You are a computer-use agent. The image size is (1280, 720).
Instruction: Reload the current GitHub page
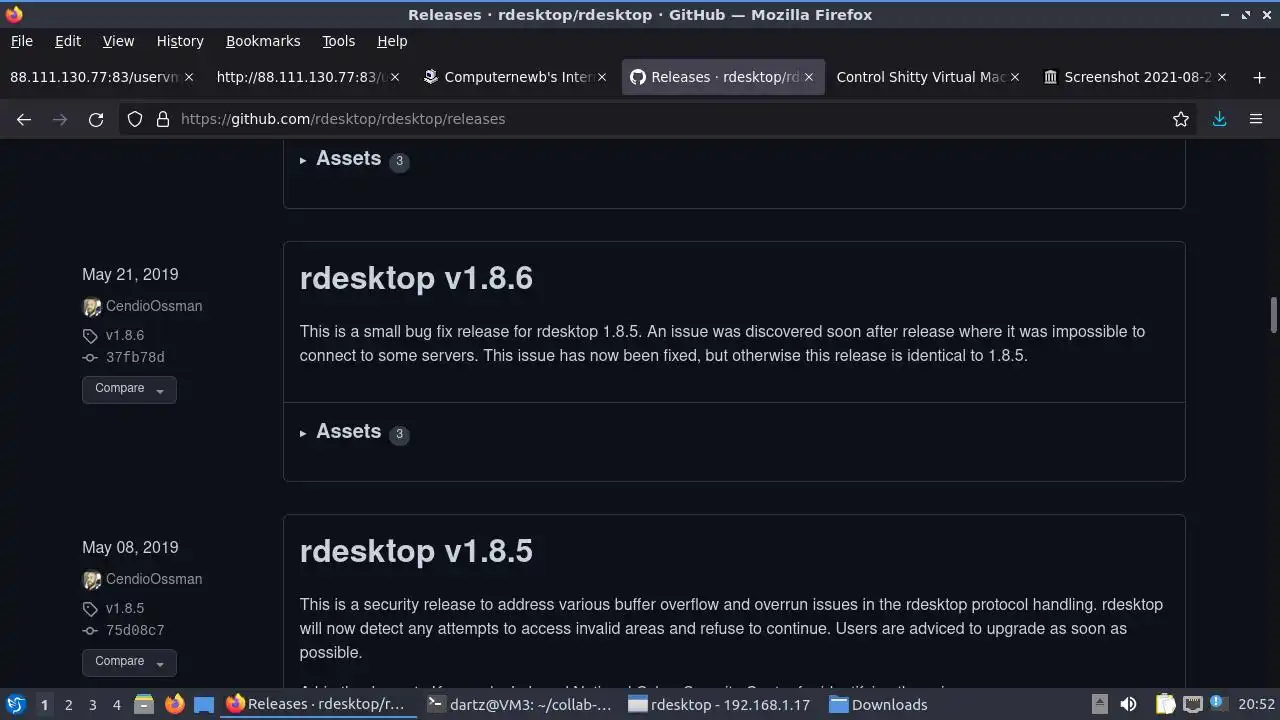point(96,119)
